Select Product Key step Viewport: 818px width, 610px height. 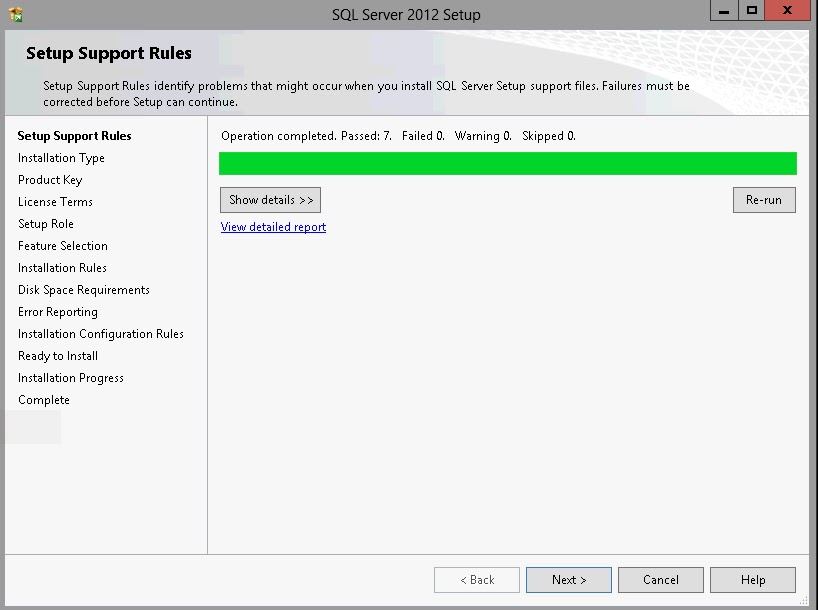click(x=50, y=180)
